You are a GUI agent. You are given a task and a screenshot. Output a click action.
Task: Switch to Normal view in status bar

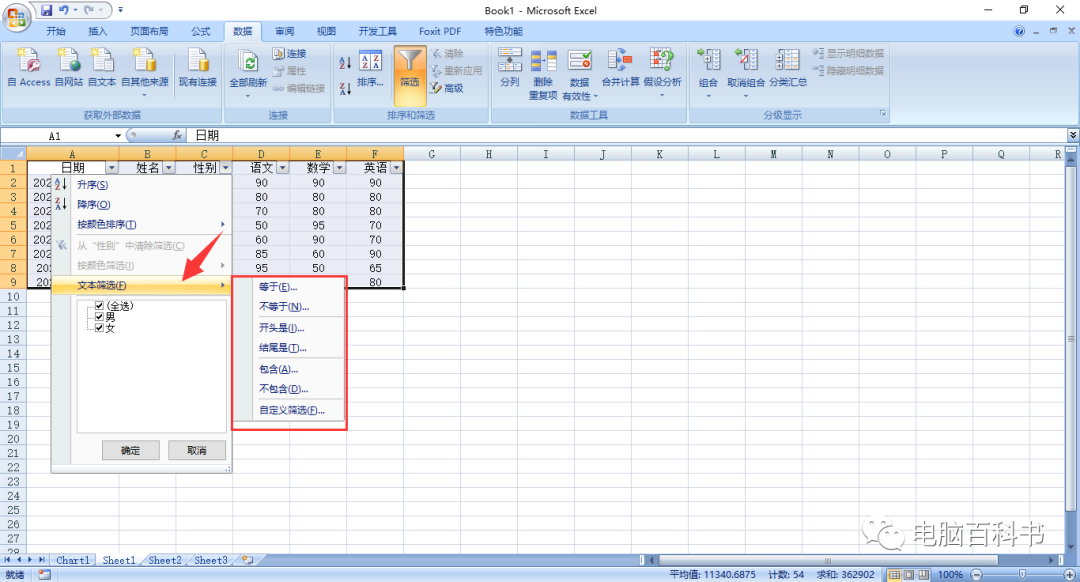[894, 574]
